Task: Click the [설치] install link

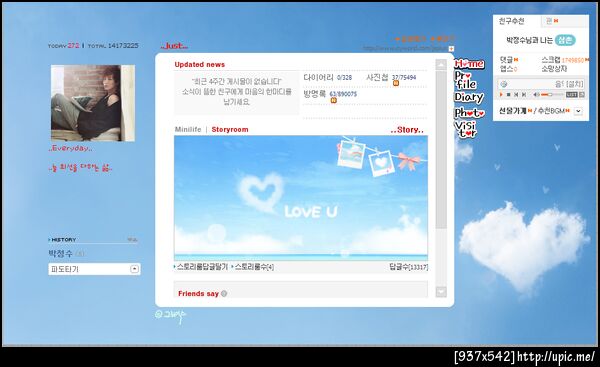Action: pyautogui.click(x=575, y=84)
